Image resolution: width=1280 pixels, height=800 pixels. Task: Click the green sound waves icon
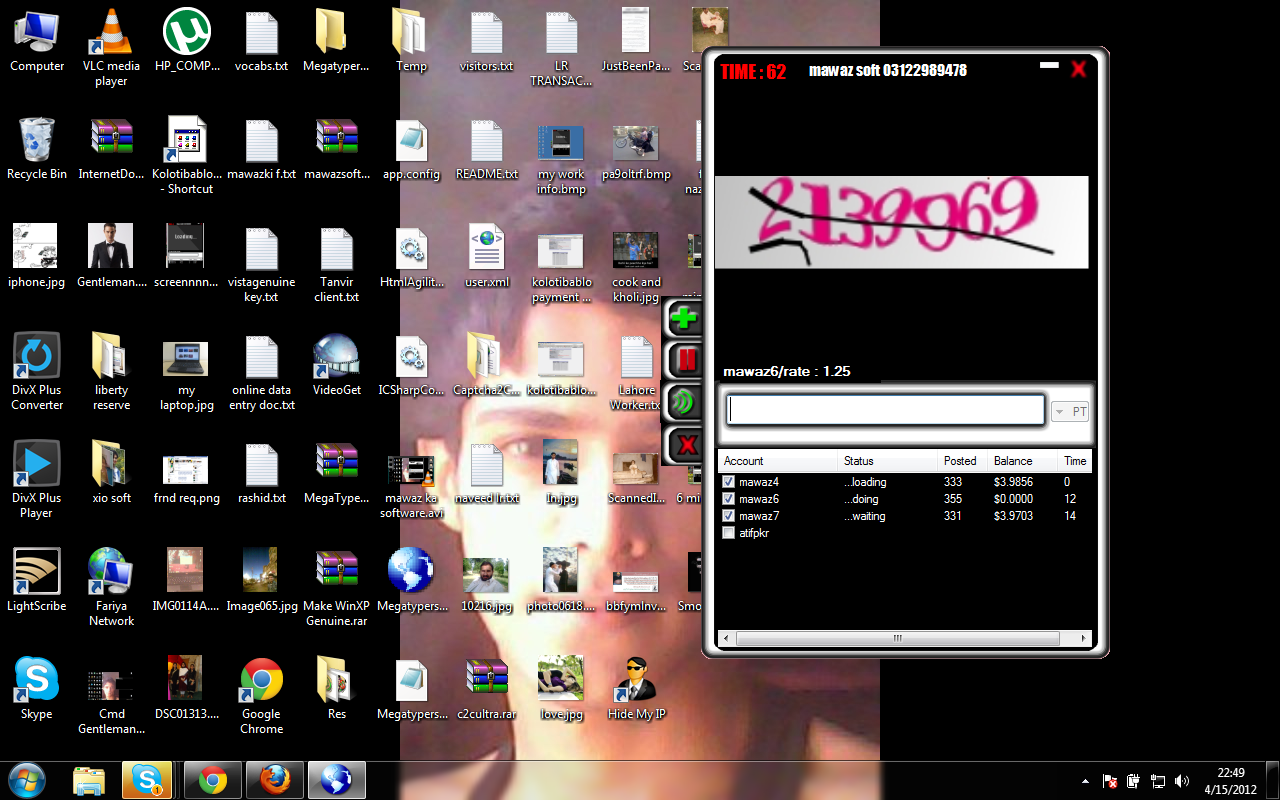684,402
